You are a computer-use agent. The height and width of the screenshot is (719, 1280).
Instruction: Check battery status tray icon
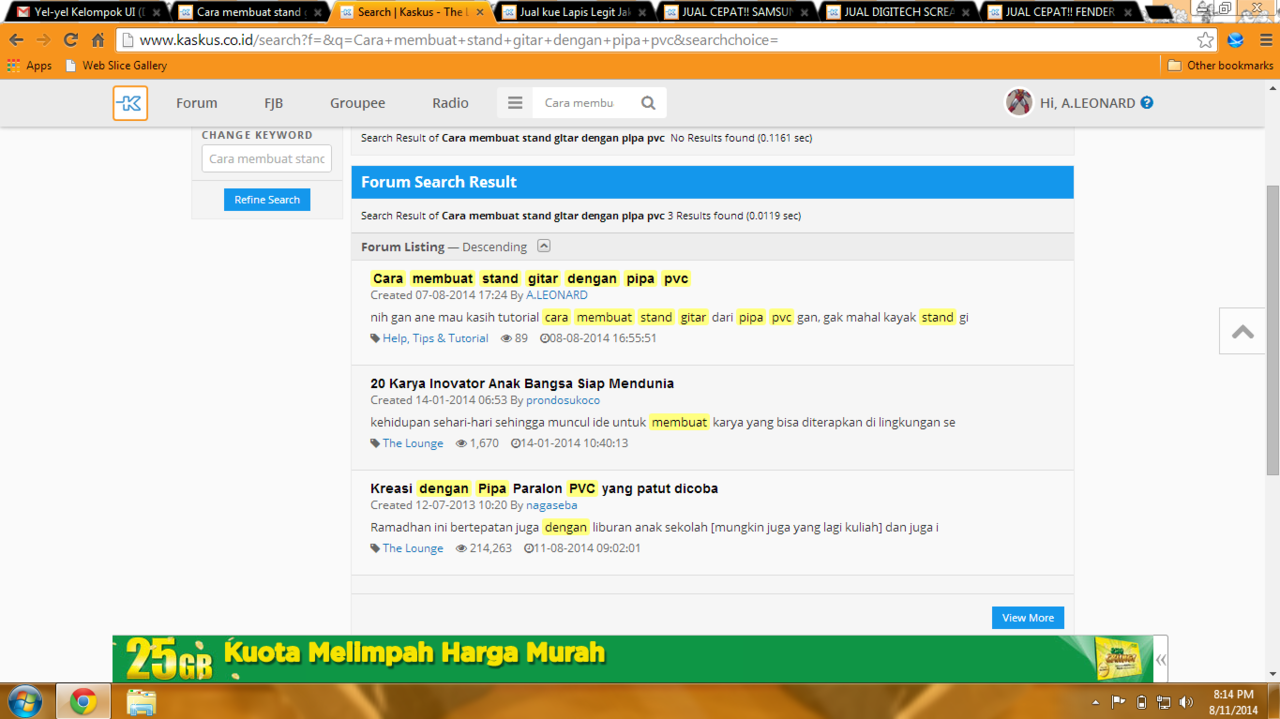pos(1141,702)
